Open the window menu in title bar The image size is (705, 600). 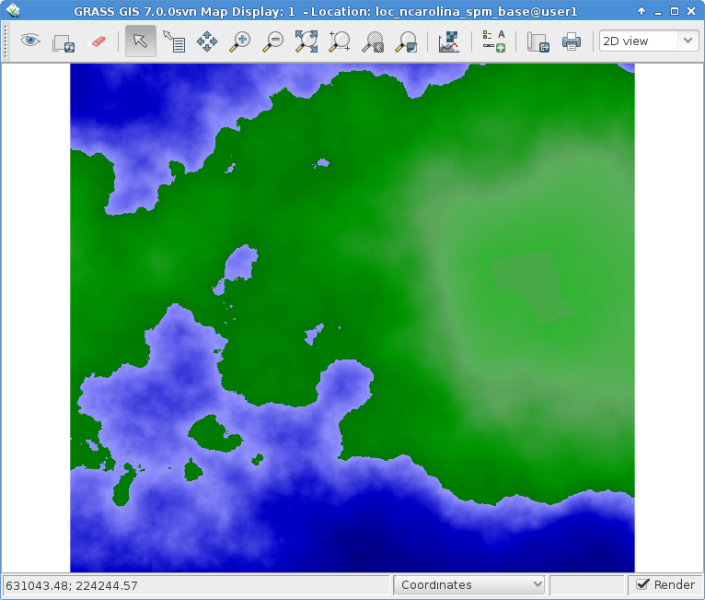point(13,10)
